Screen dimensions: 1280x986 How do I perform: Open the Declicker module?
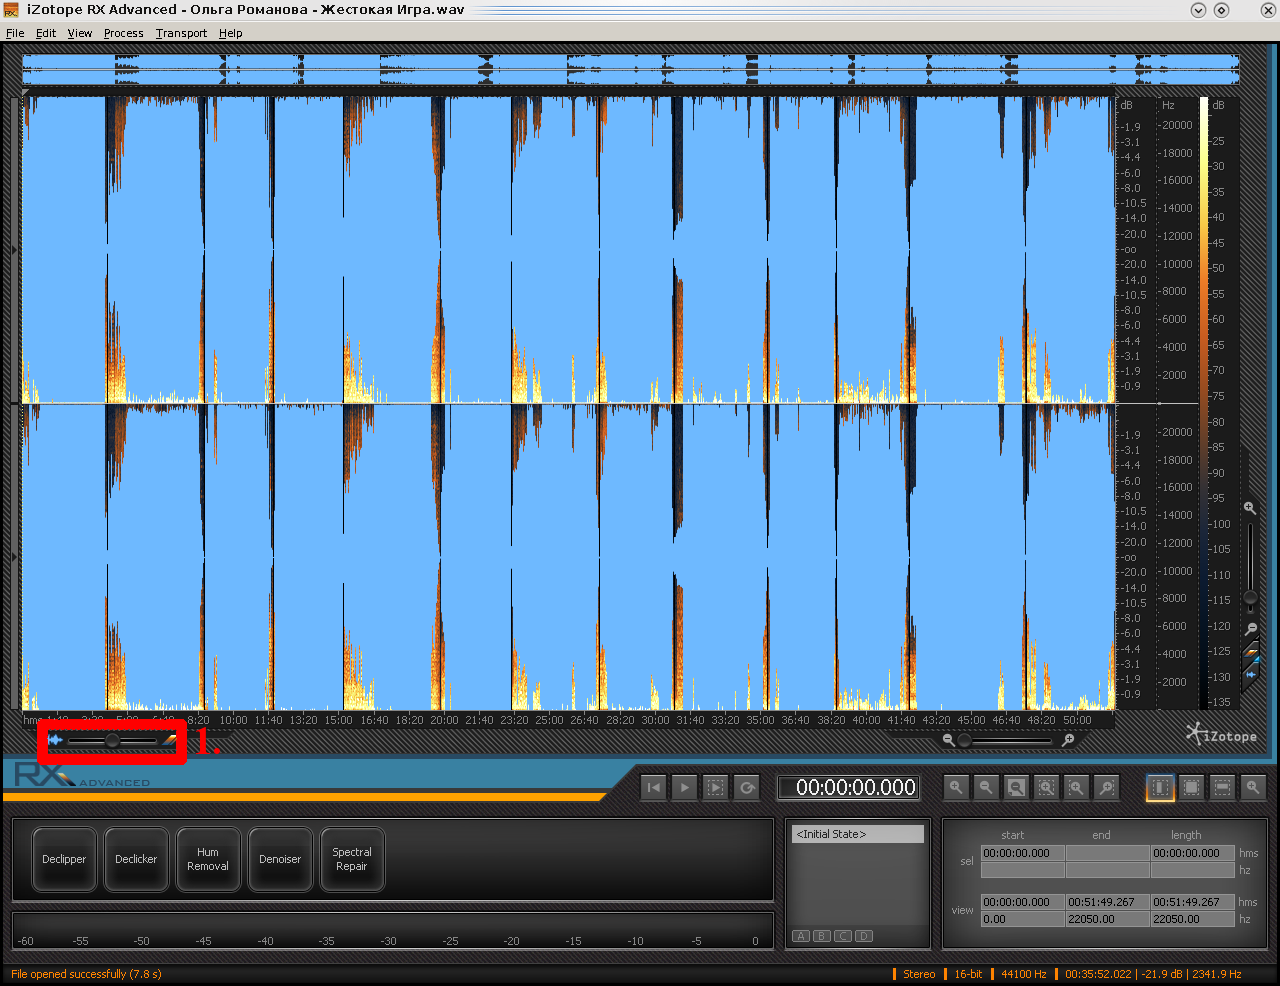click(136, 859)
